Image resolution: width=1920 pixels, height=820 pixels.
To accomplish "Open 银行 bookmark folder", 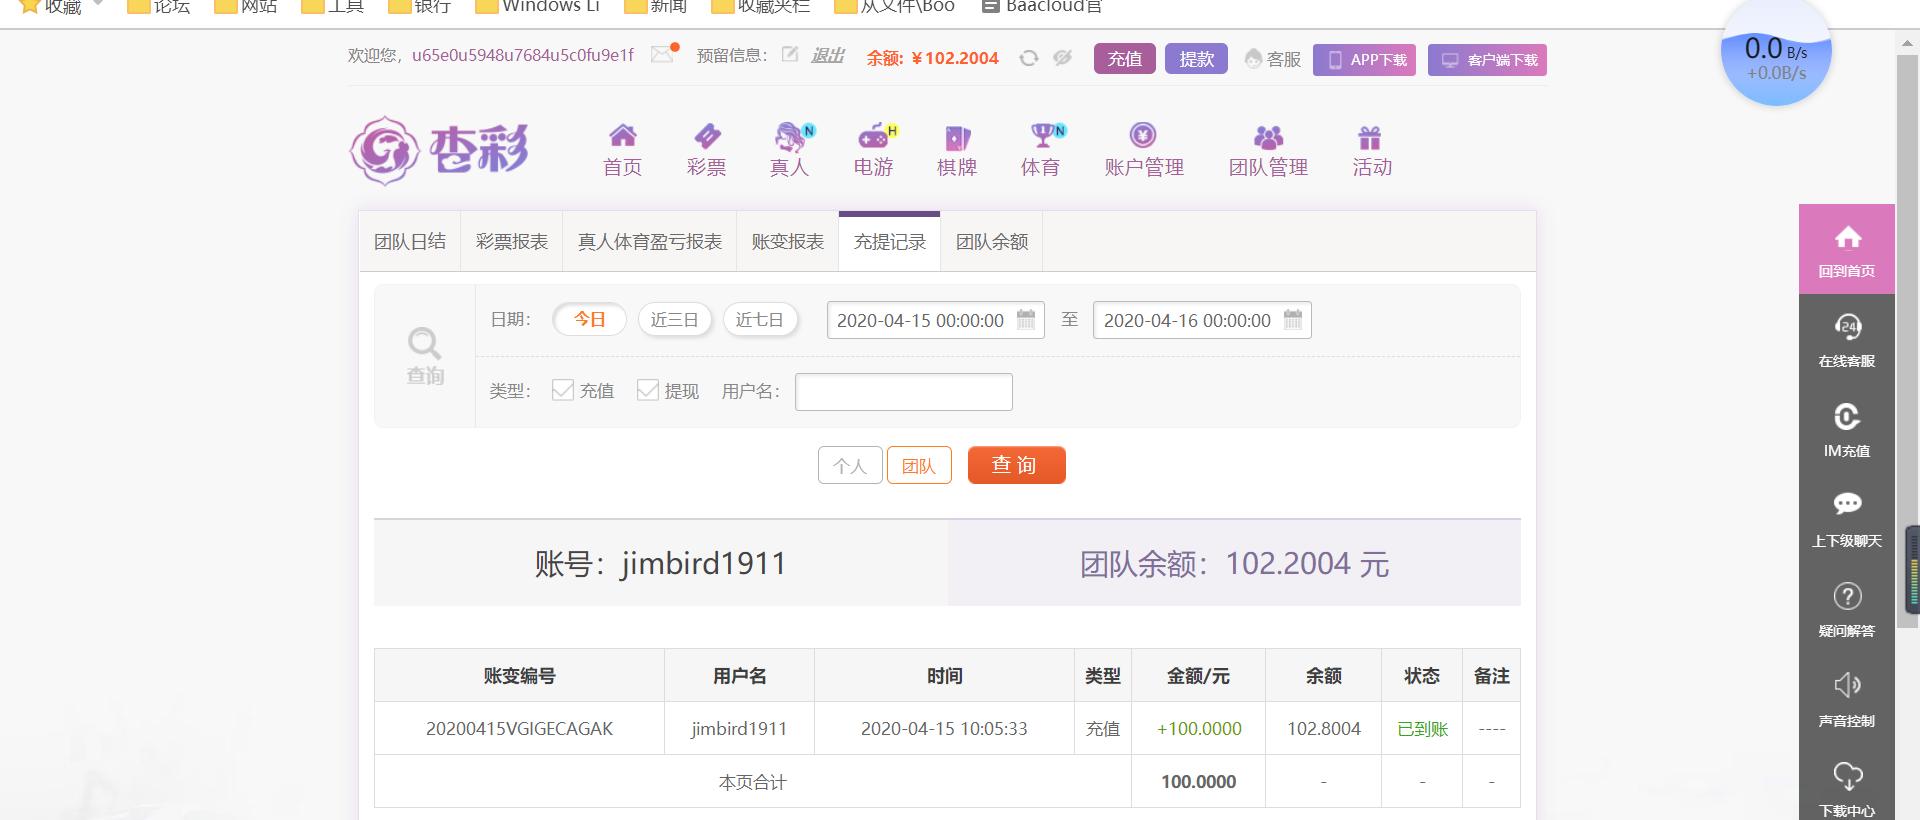I will pos(420,7).
